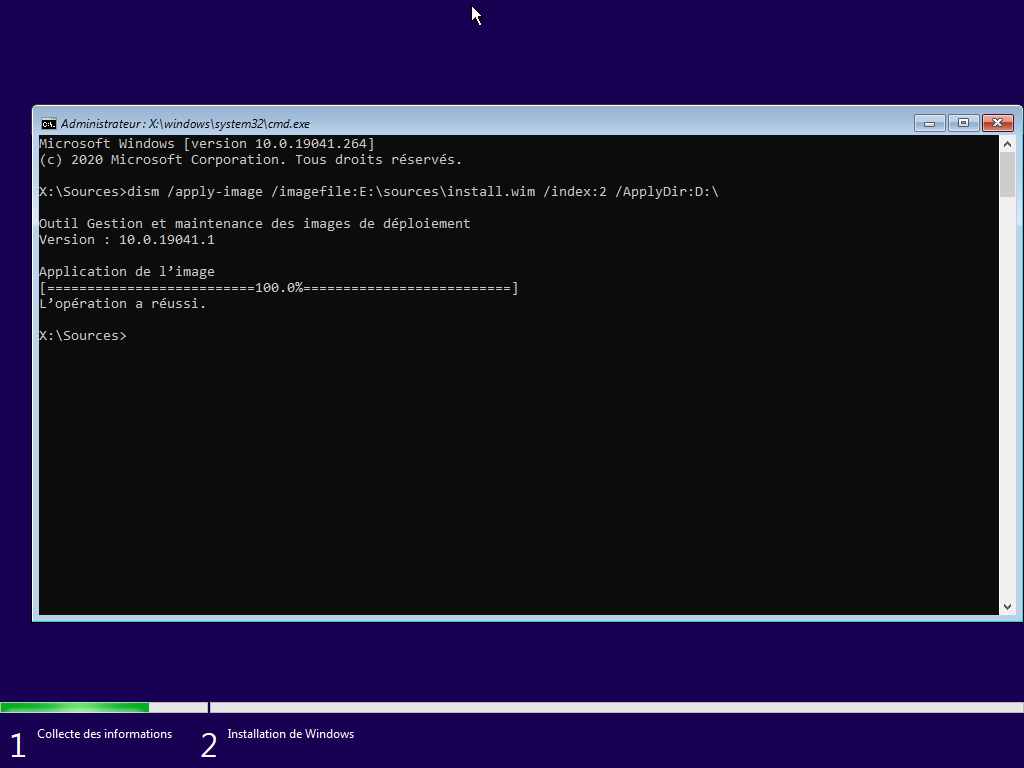Click the cmd.exe system menu icon

[x=48, y=123]
